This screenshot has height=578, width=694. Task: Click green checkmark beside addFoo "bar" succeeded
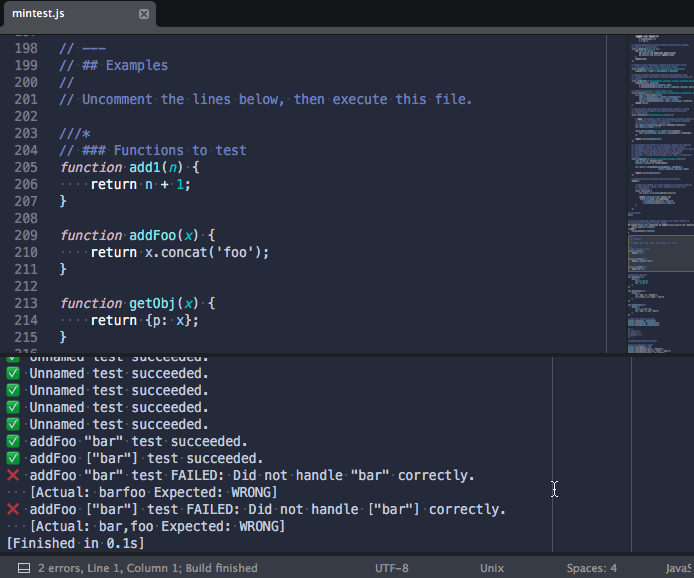tap(13, 441)
